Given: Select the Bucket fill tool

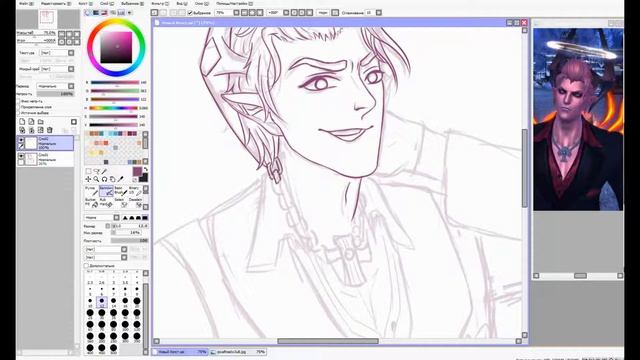Looking at the screenshot, I should [x=91, y=202].
